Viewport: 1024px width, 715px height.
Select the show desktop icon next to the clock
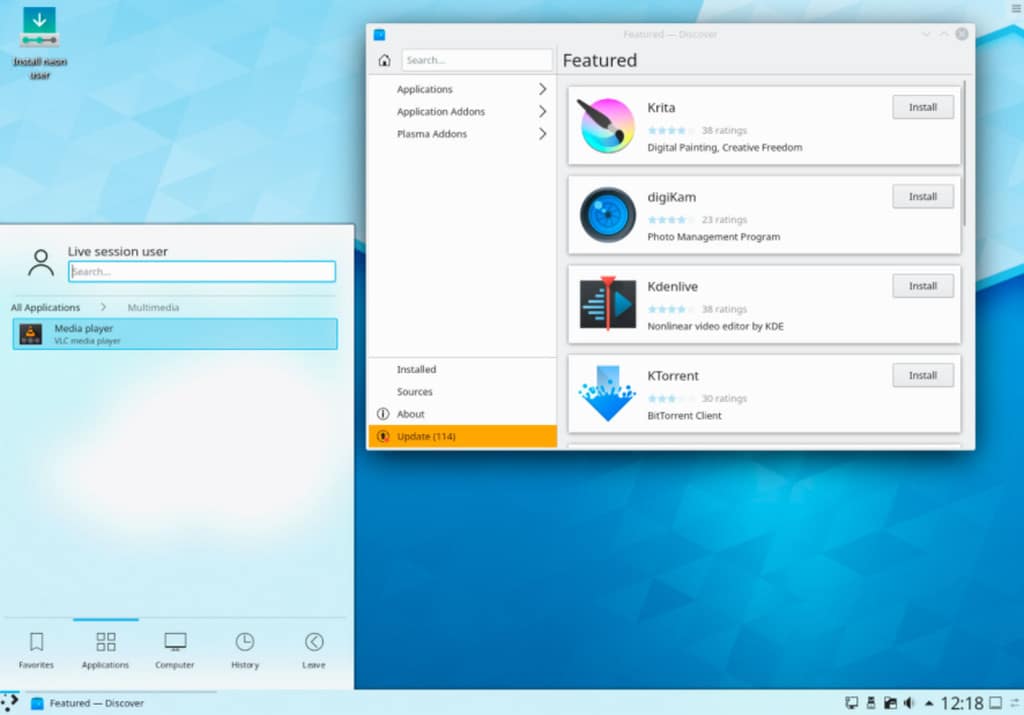tap(995, 703)
